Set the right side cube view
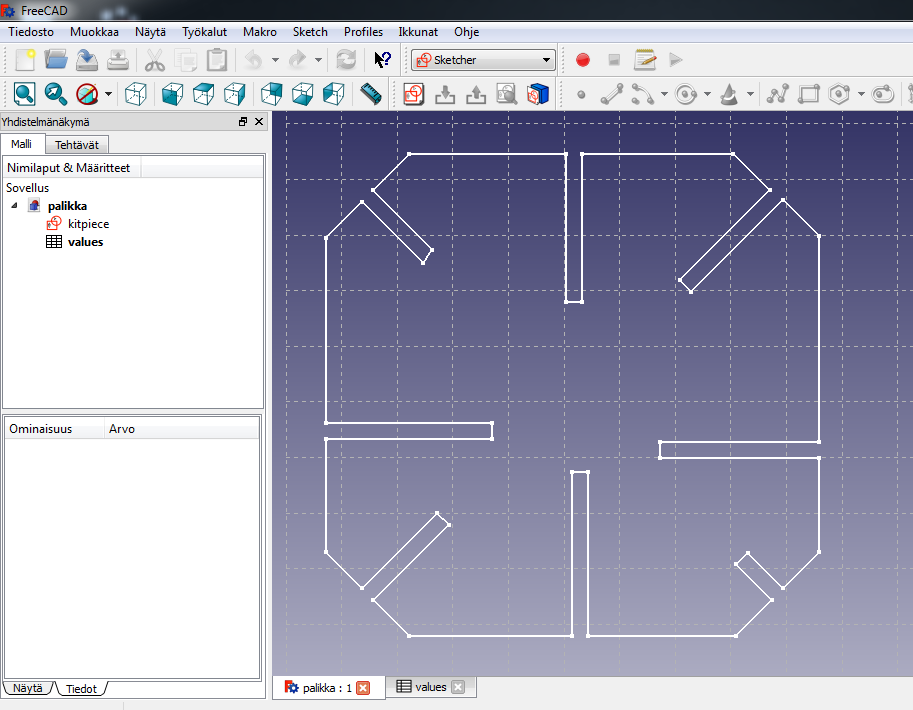Screen dimensions: 913x710 pyautogui.click(x=235, y=94)
